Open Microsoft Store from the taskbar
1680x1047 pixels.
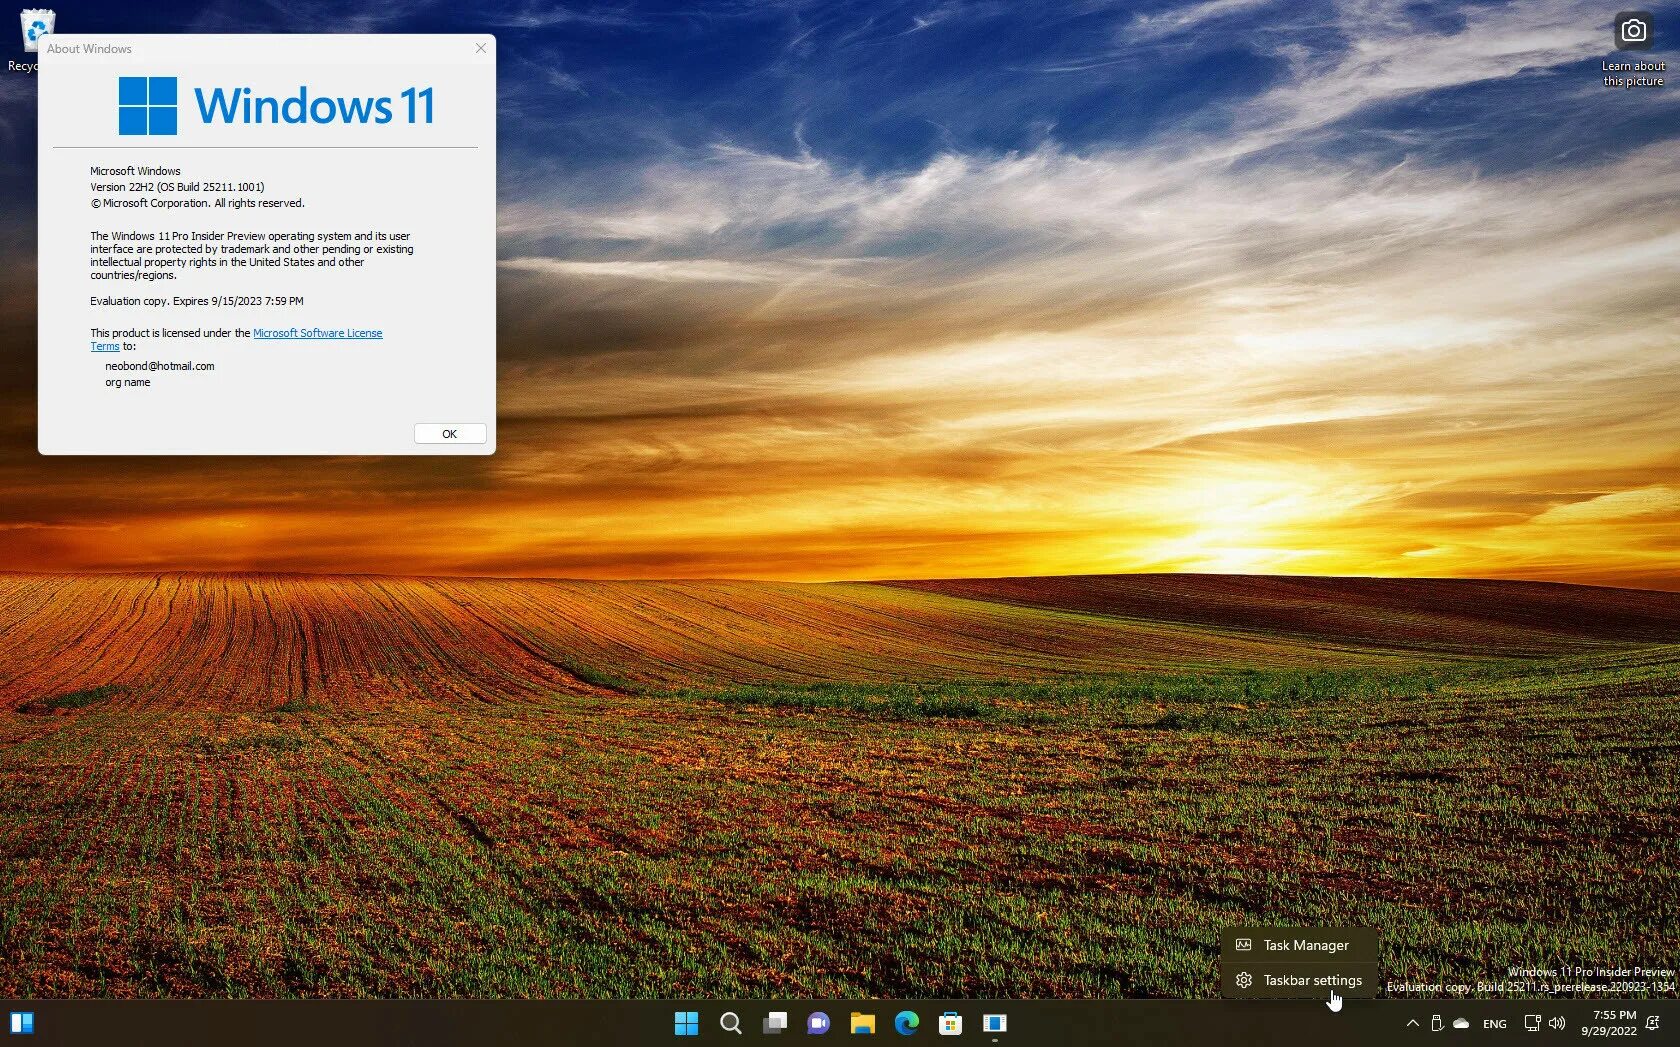(x=951, y=1023)
